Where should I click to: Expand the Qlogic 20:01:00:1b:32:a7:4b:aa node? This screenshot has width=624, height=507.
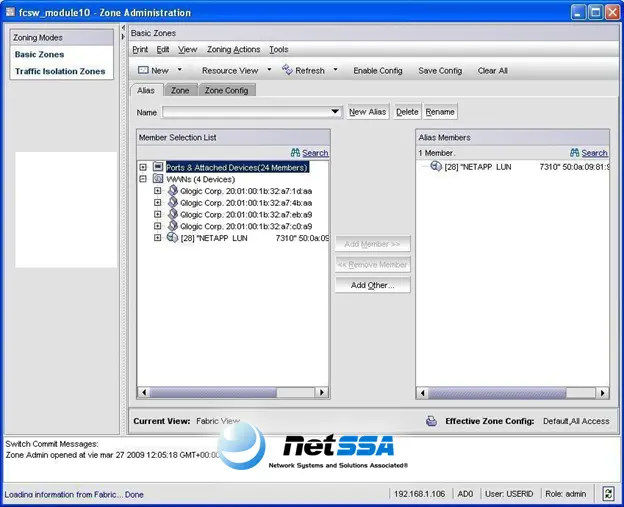tap(158, 203)
